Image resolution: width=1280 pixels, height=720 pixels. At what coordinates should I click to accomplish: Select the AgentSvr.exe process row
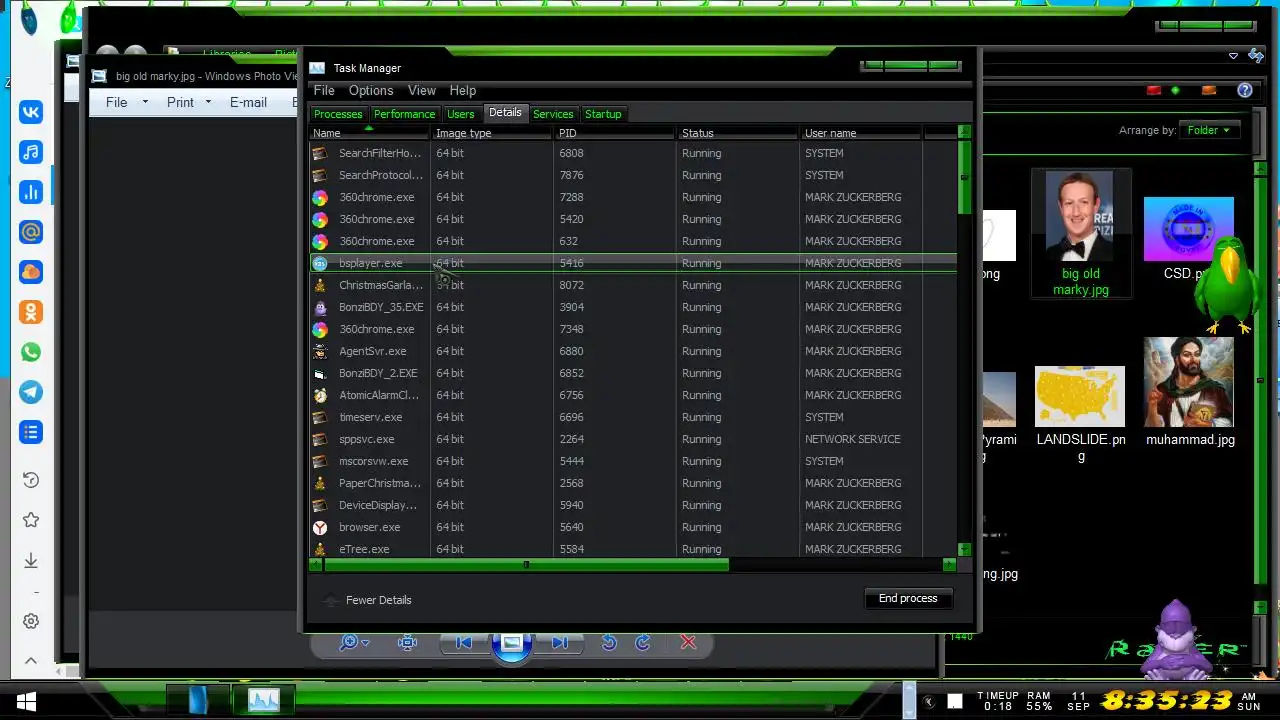(x=633, y=351)
